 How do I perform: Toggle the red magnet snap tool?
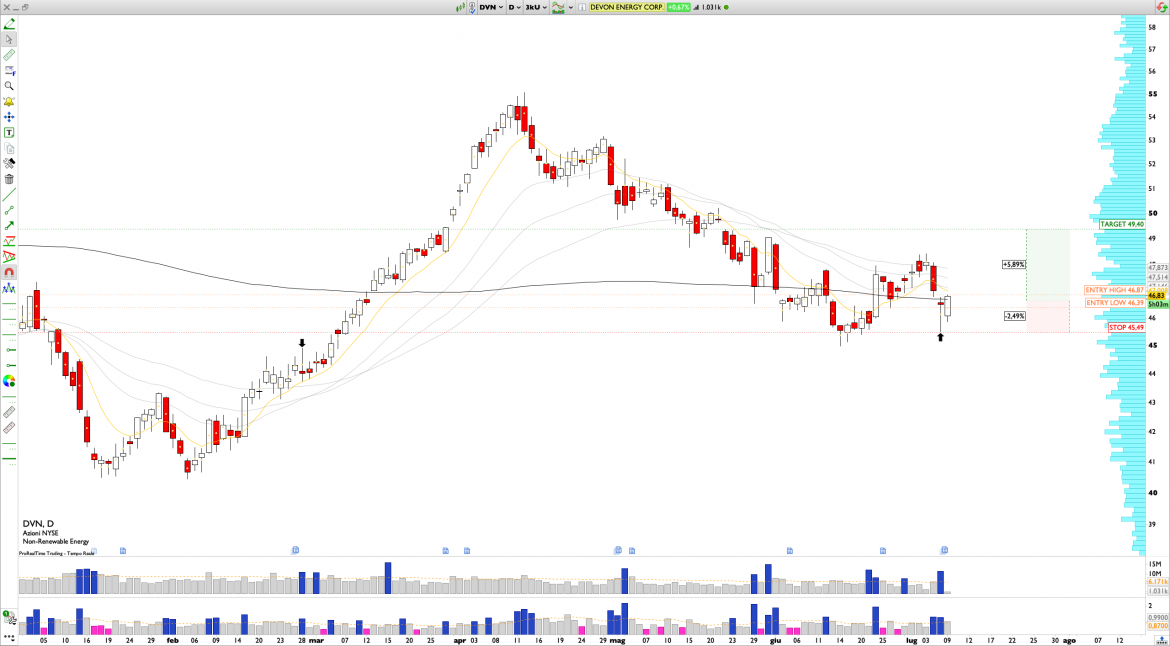click(x=9, y=272)
